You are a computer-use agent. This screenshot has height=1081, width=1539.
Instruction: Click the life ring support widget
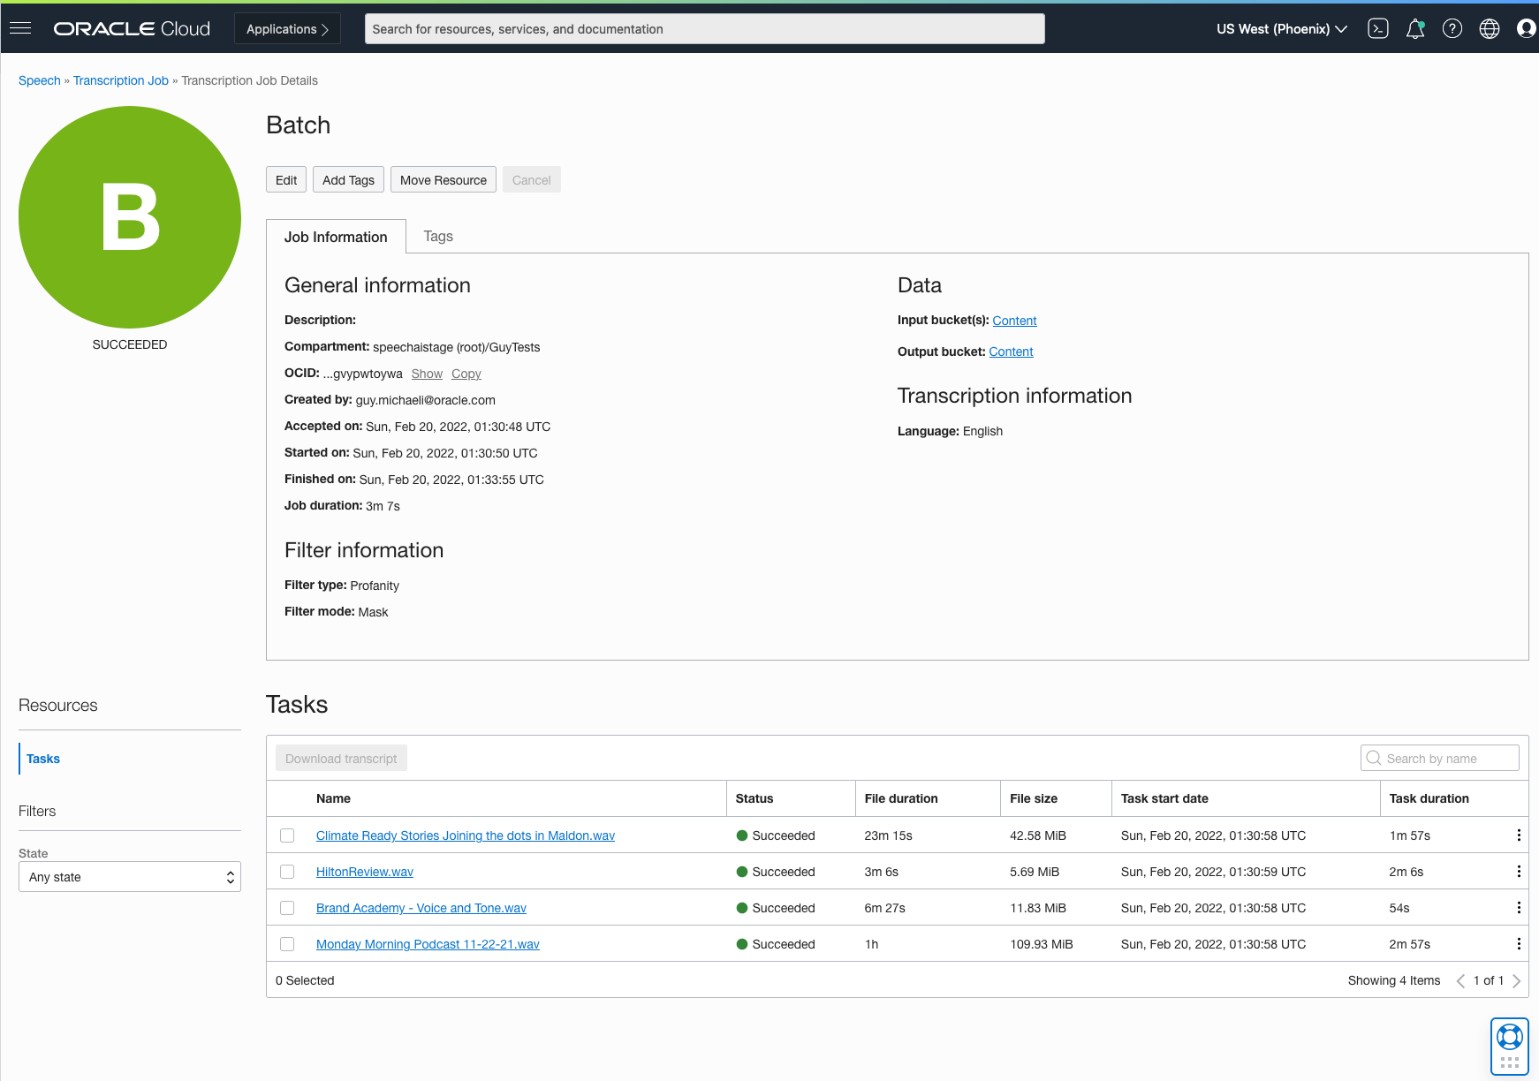click(1509, 1037)
